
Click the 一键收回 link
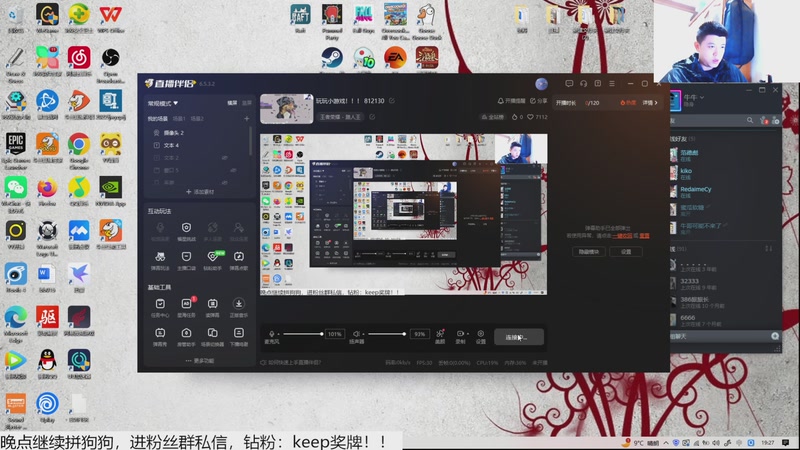click(622, 236)
